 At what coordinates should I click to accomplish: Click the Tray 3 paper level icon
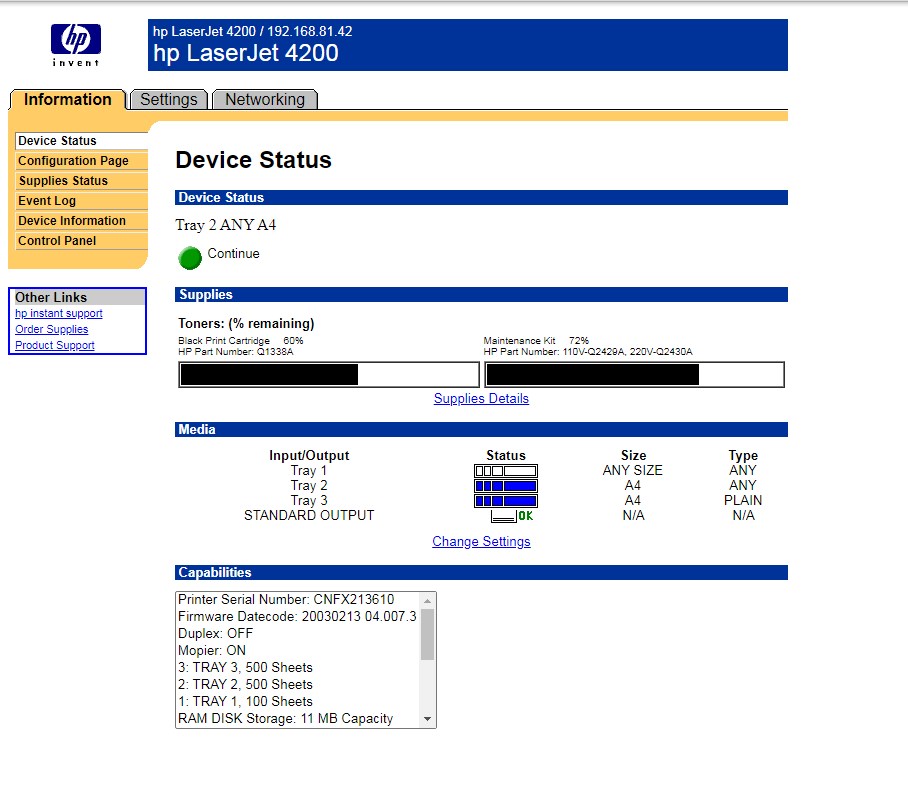(x=506, y=501)
